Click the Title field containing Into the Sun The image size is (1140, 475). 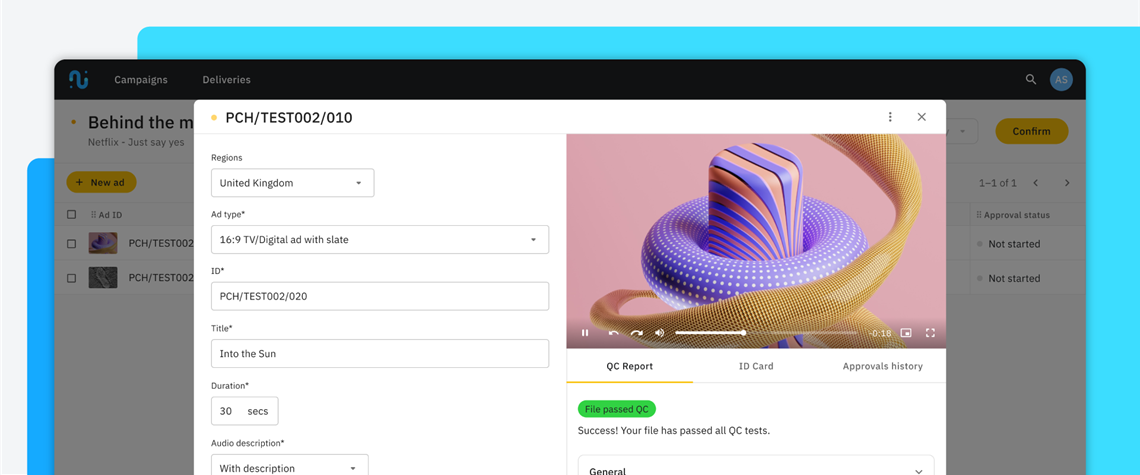[x=379, y=354]
